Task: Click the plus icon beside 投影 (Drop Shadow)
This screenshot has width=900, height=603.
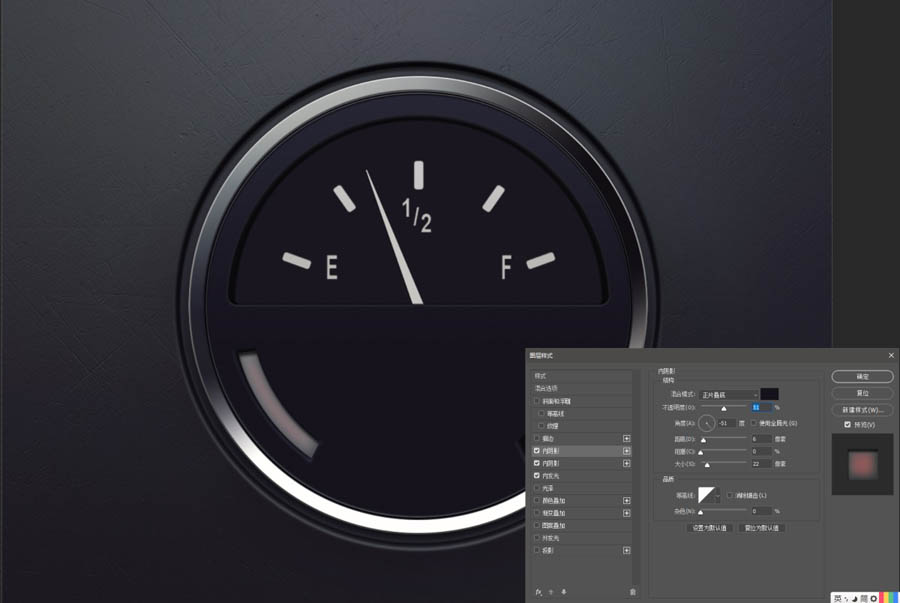Action: [x=626, y=550]
